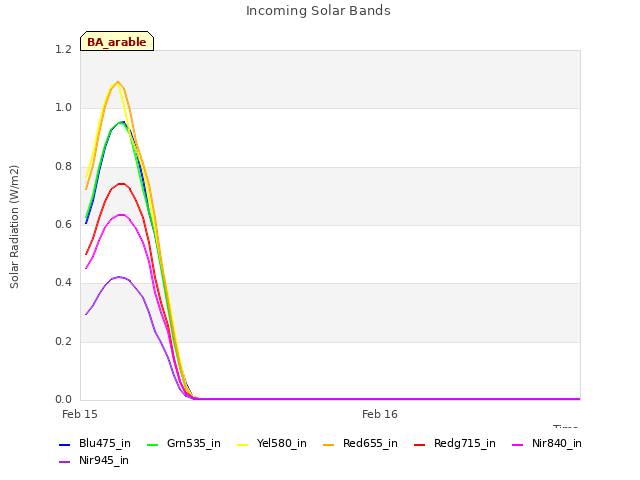
Task: Click the Feb 15 x-axis label
Action: [80, 414]
